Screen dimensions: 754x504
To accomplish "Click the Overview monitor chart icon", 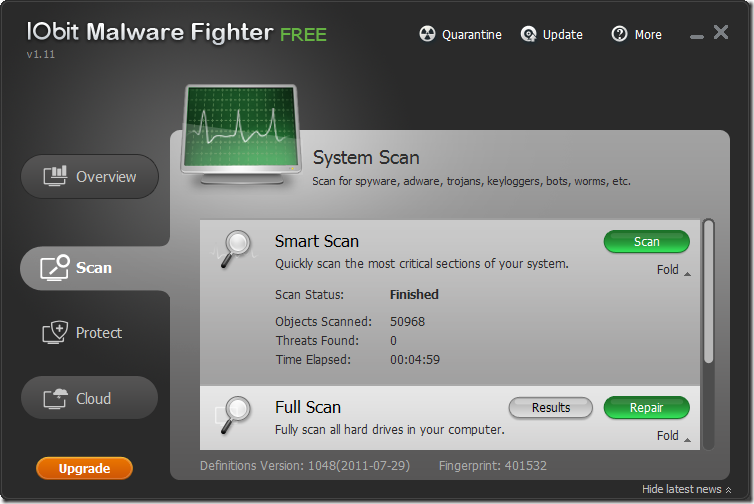I will (x=55, y=177).
